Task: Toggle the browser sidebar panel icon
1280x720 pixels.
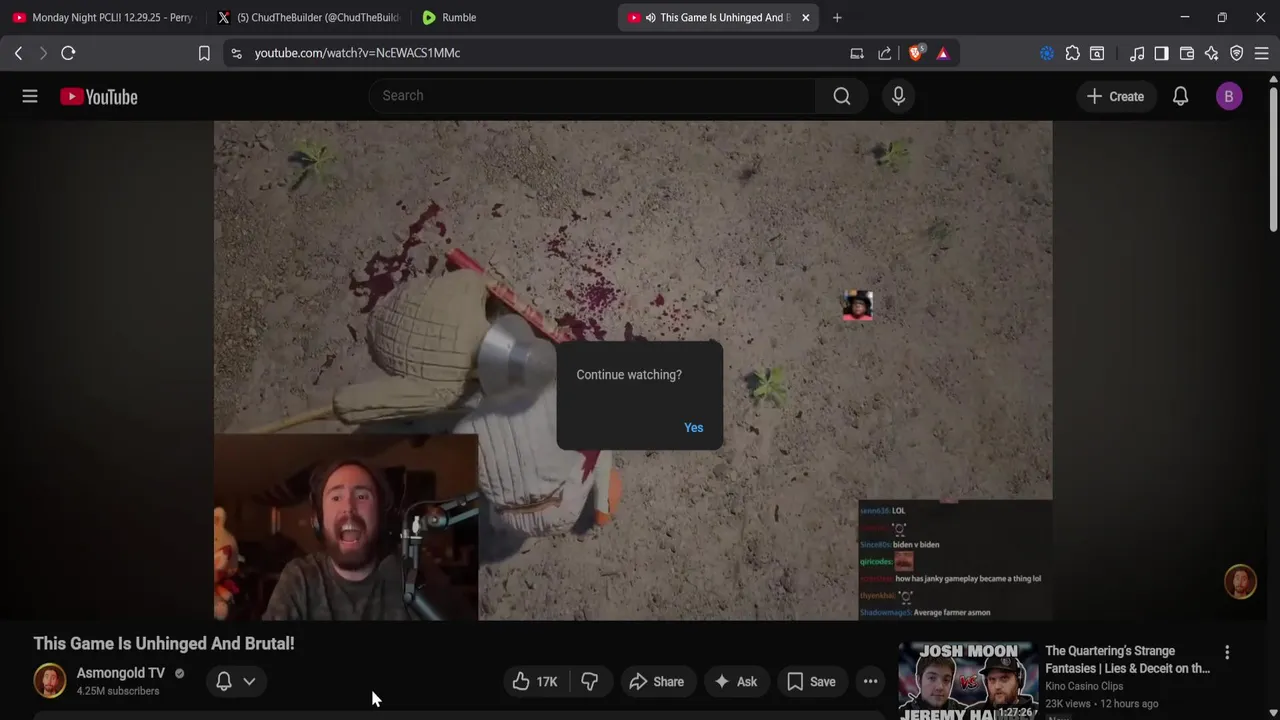Action: tap(1161, 53)
